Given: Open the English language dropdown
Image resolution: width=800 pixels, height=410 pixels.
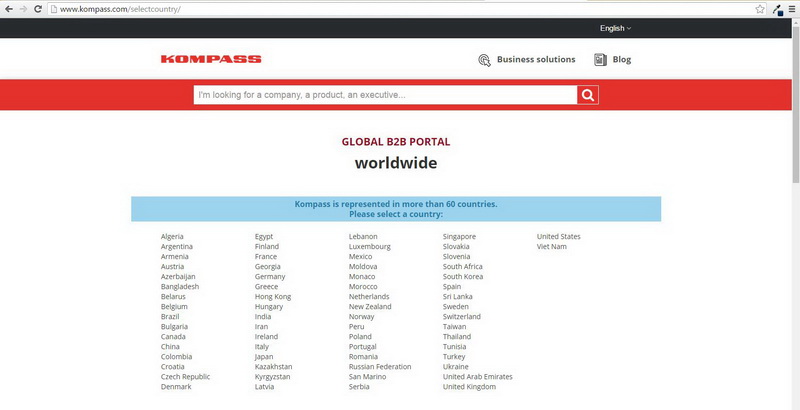Looking at the screenshot, I should coord(615,28).
